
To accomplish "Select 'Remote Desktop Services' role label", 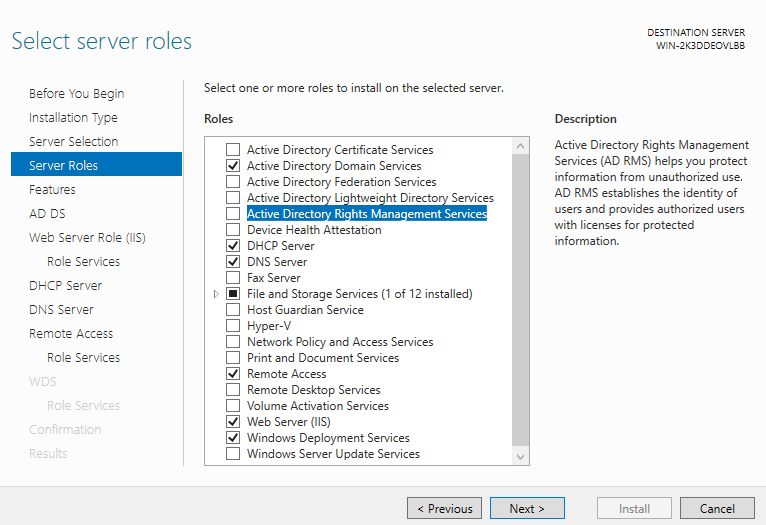I will point(314,390).
